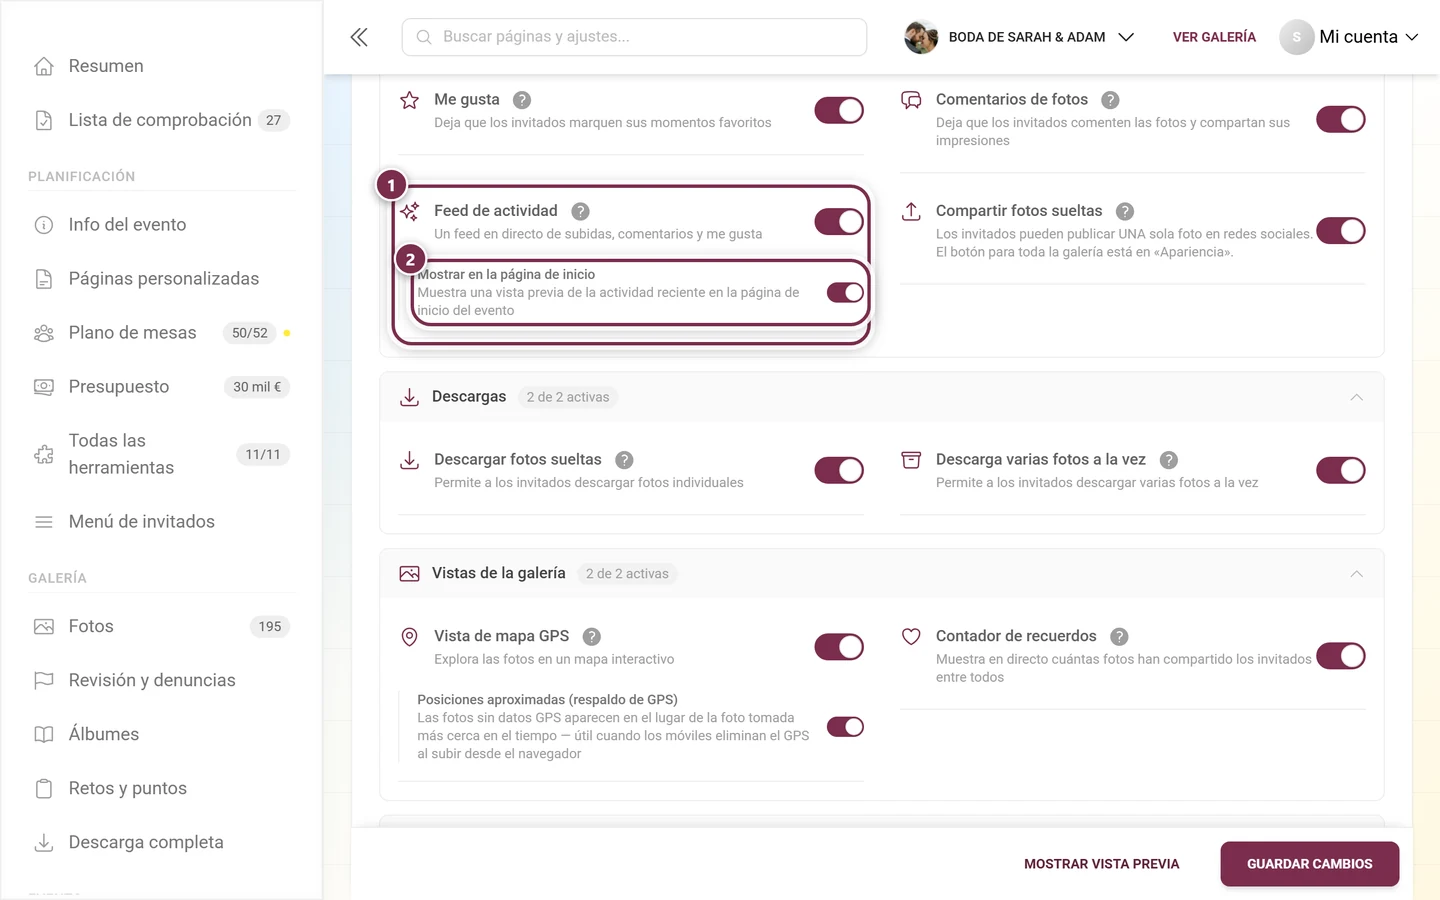The image size is (1440, 900).
Task: Click the Retos y puntos clipboard icon
Action: click(44, 789)
